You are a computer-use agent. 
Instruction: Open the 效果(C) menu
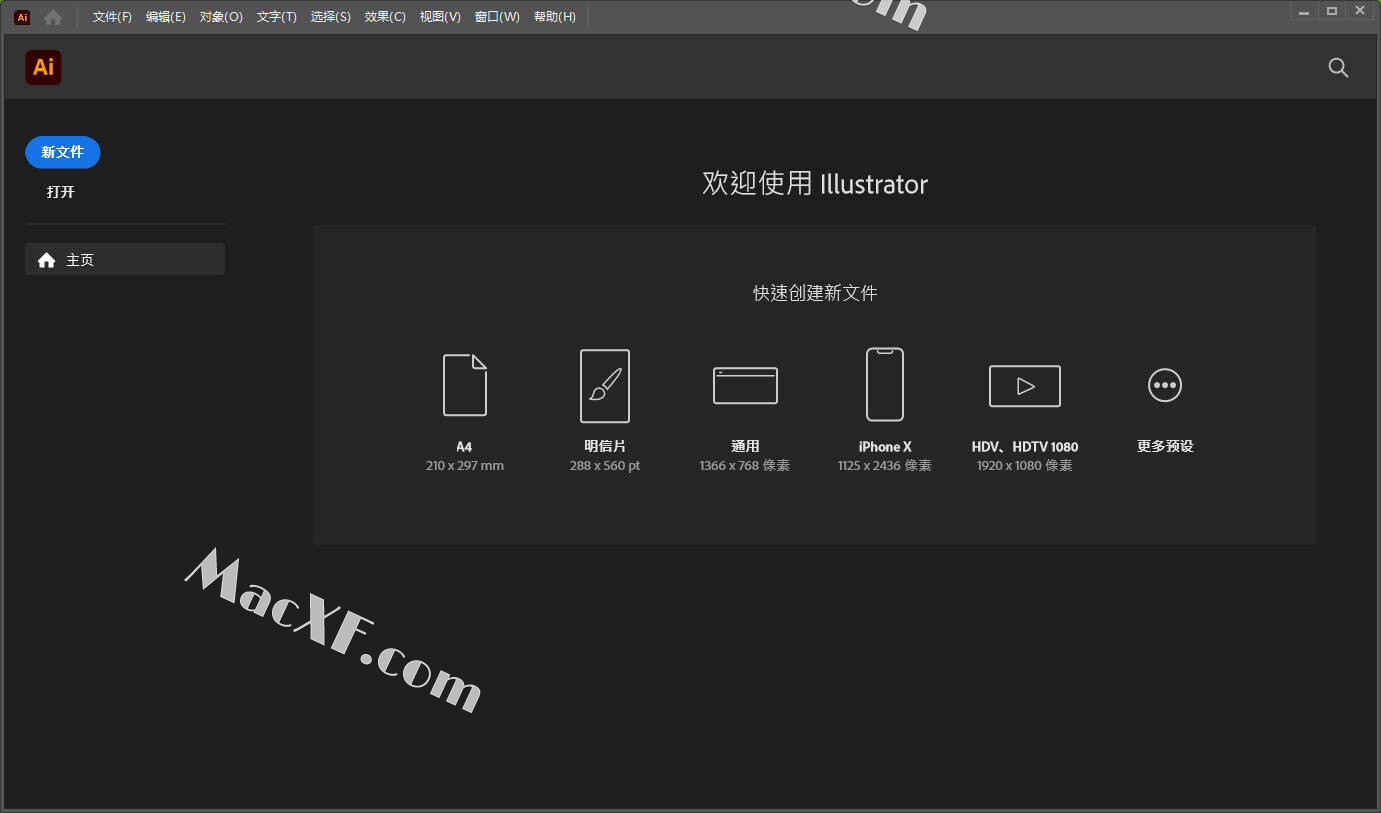(385, 17)
